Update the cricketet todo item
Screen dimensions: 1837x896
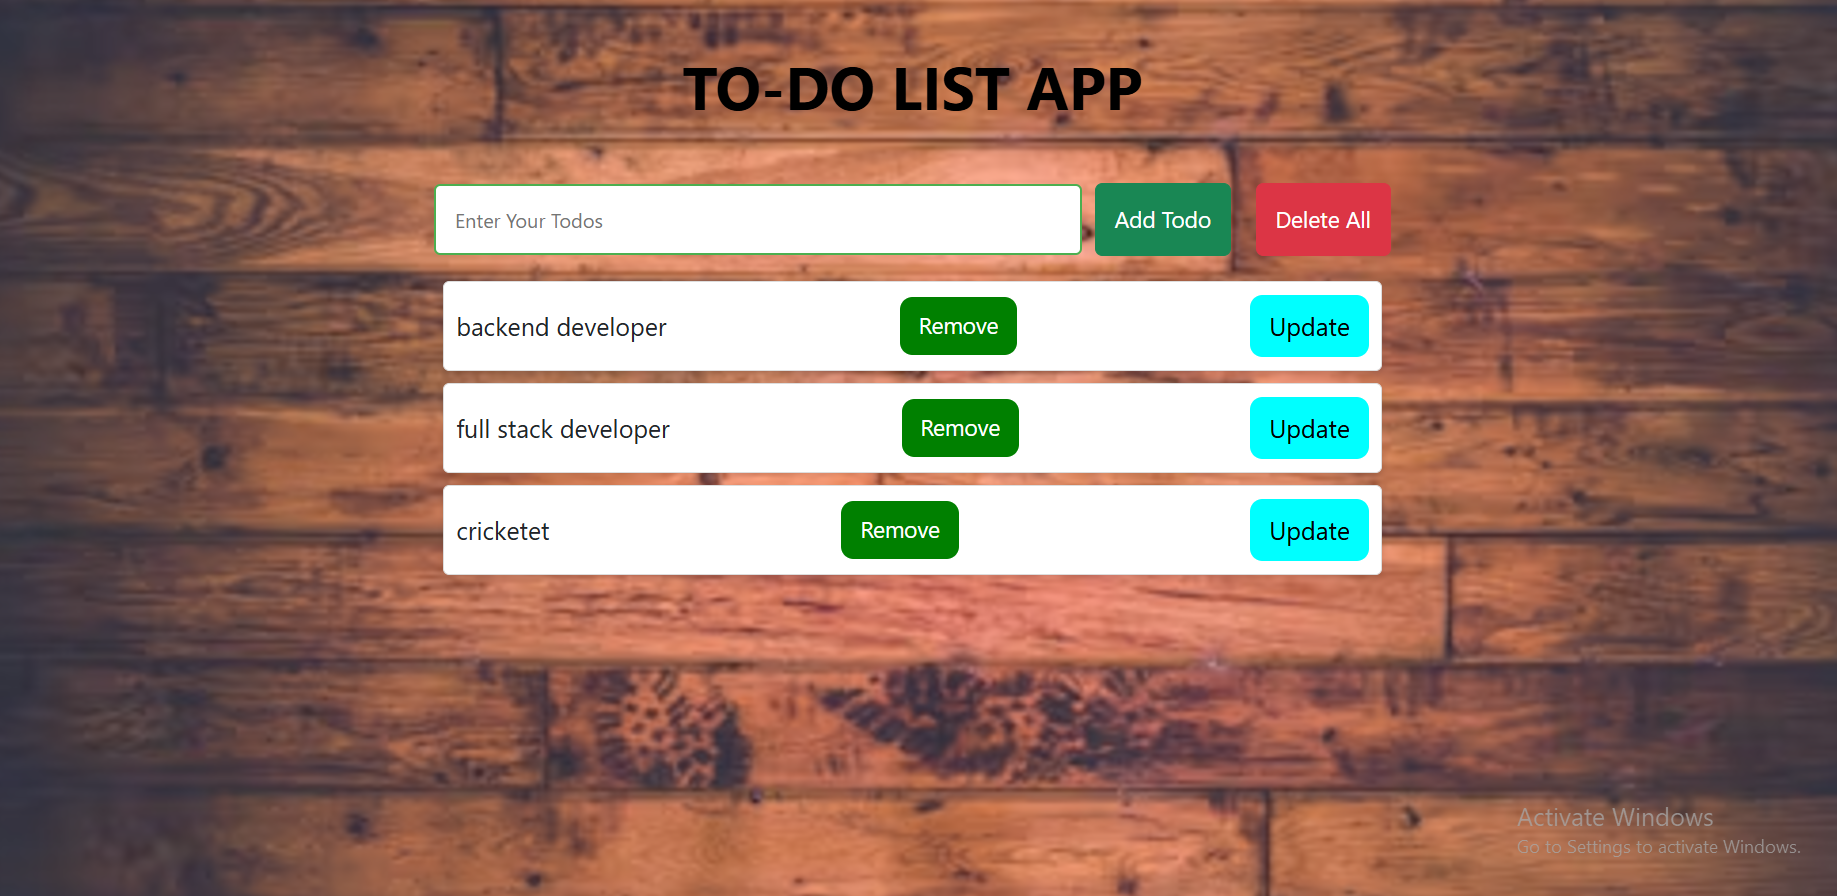point(1308,531)
